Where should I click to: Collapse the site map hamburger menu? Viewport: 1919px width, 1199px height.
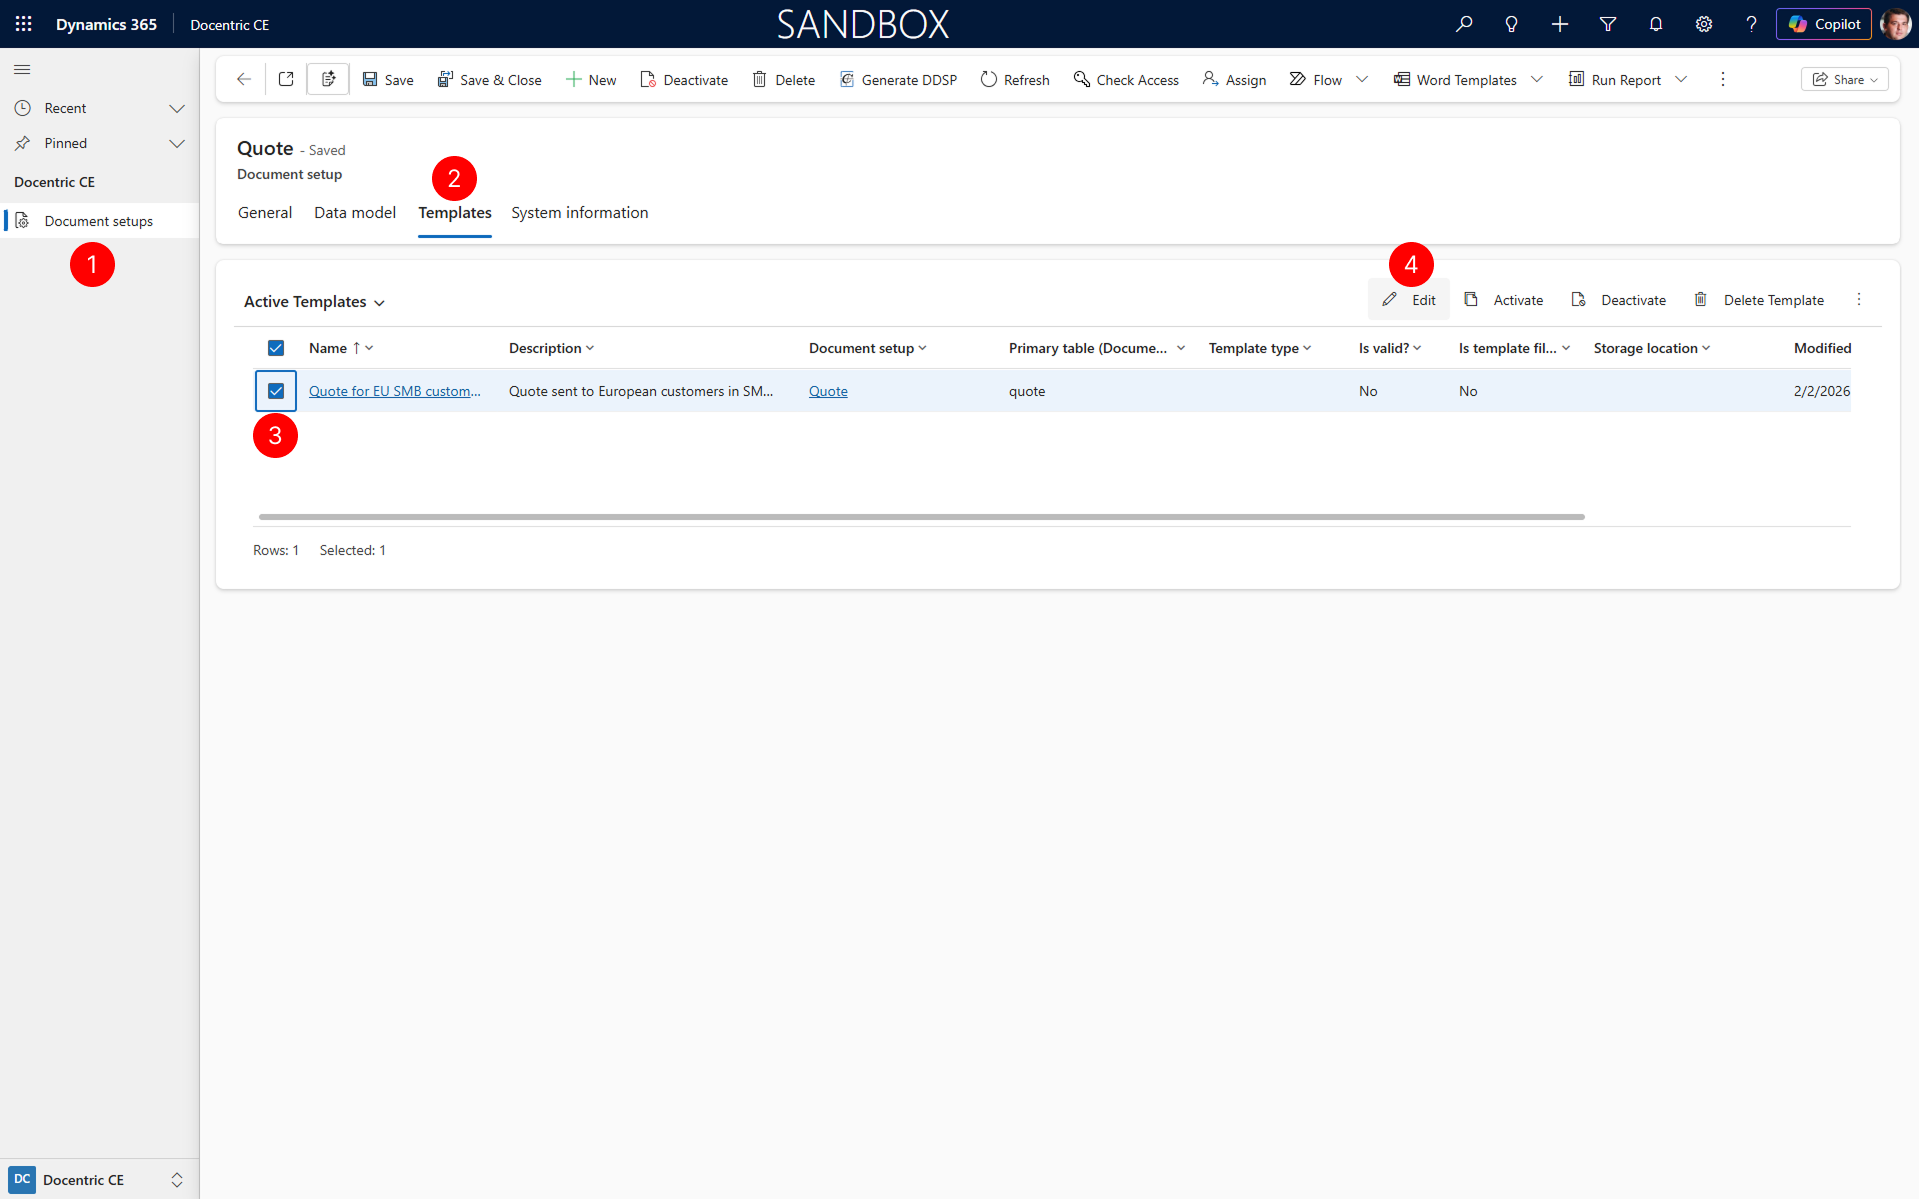[x=22, y=69]
